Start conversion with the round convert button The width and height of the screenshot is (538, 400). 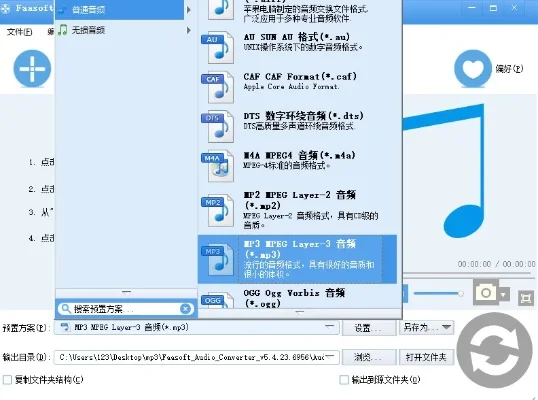pyautogui.click(x=494, y=350)
